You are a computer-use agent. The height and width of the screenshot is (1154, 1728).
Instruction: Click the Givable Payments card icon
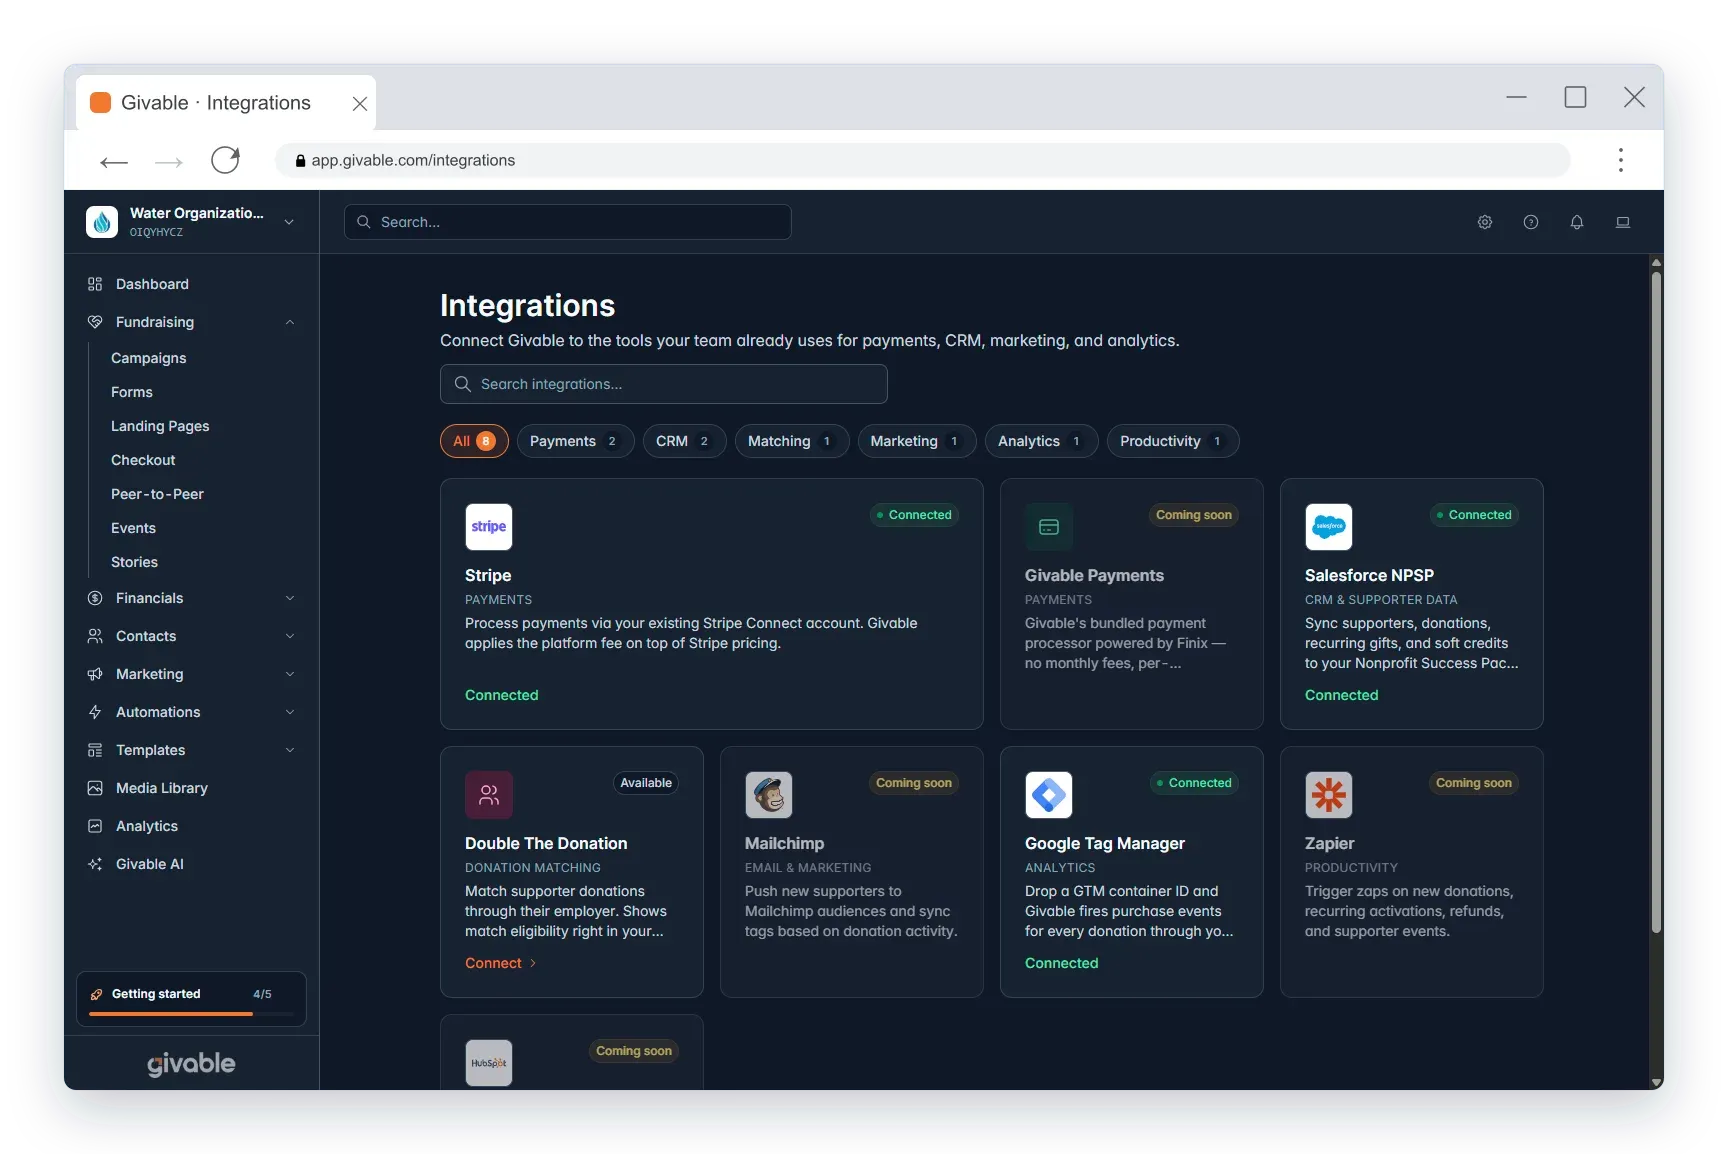[x=1049, y=527]
